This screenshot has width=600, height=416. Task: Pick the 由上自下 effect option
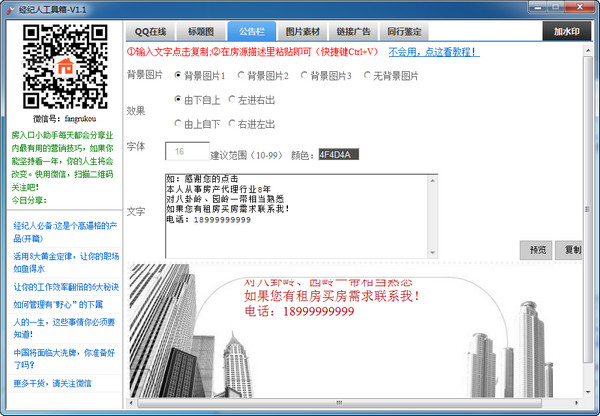tap(179, 125)
